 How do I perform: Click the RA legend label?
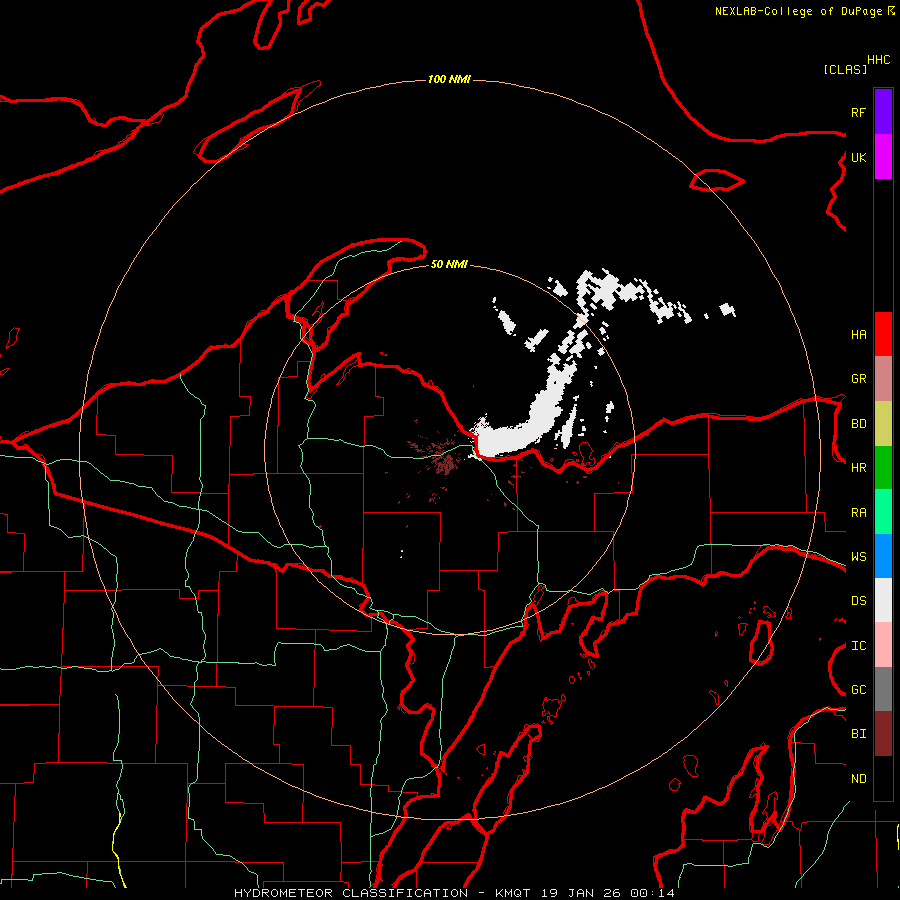tap(858, 513)
